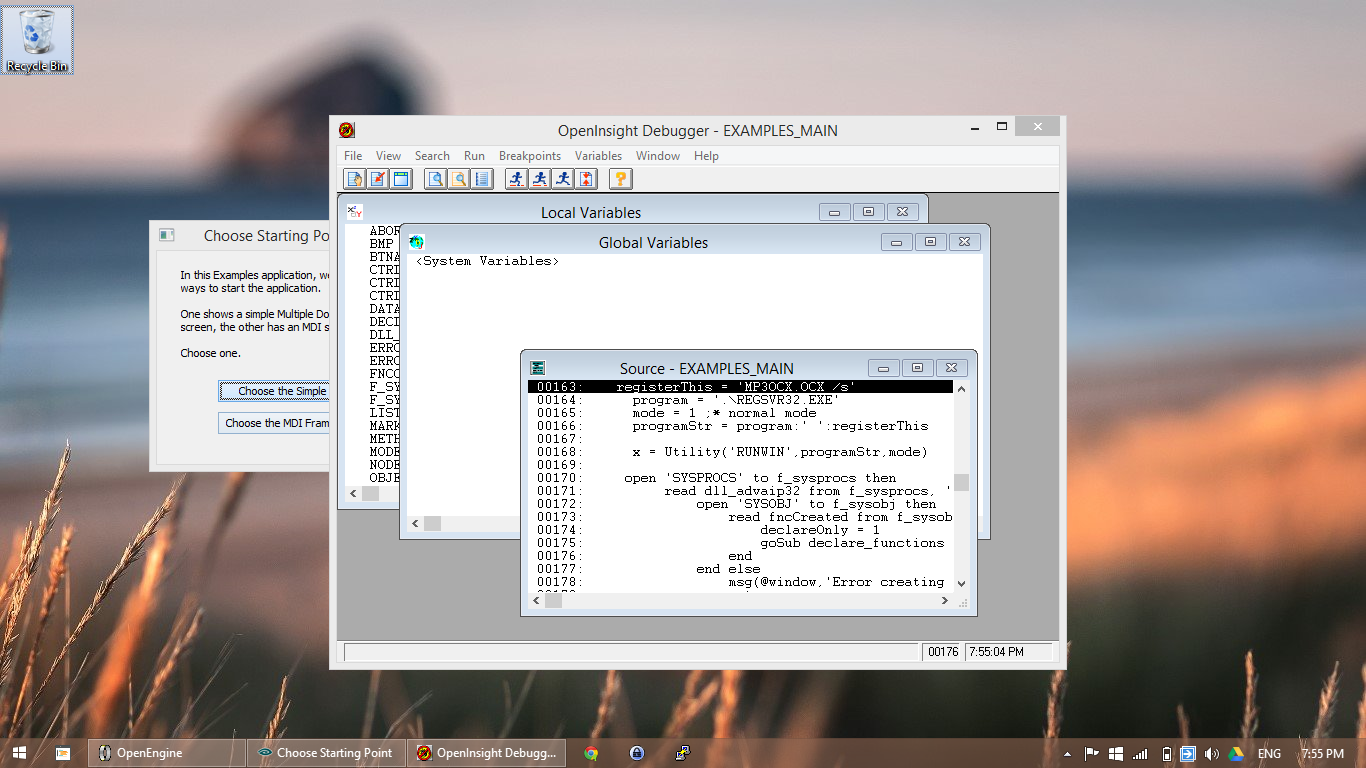
Task: Click the first running-man icon in the toolbar
Action: (x=516, y=179)
